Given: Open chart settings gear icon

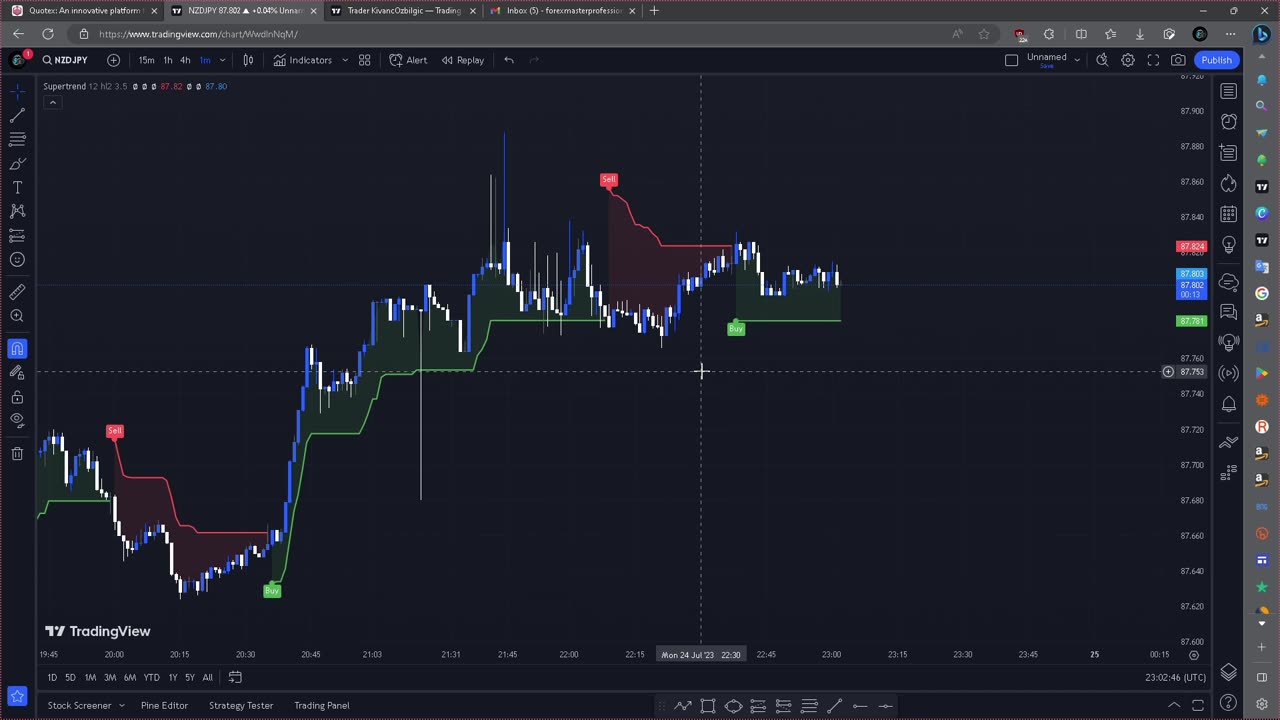Looking at the screenshot, I should click(x=1127, y=60).
